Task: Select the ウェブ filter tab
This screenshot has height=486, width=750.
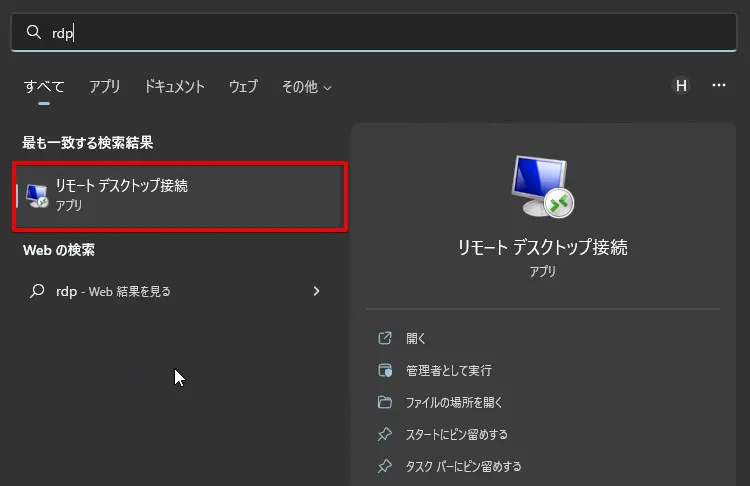Action: tap(243, 87)
